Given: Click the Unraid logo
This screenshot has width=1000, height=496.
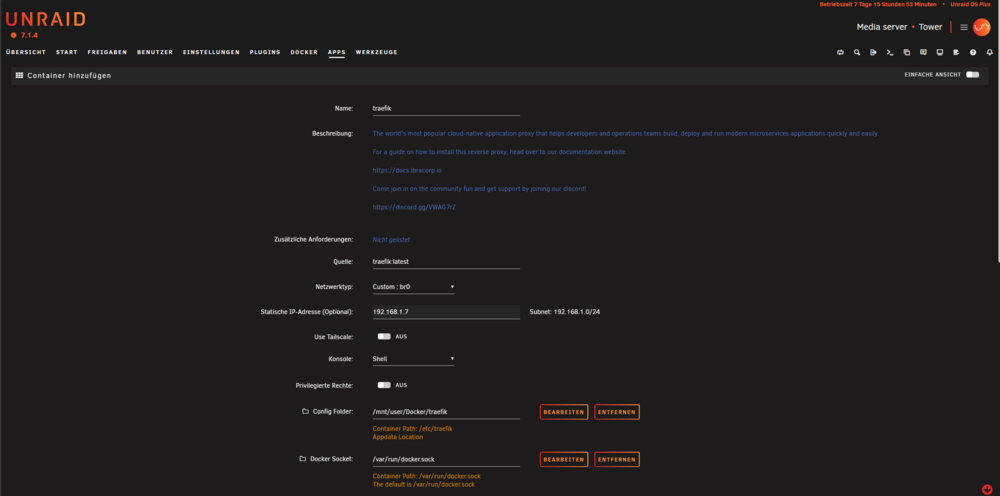Looking at the screenshot, I should tap(45, 19).
